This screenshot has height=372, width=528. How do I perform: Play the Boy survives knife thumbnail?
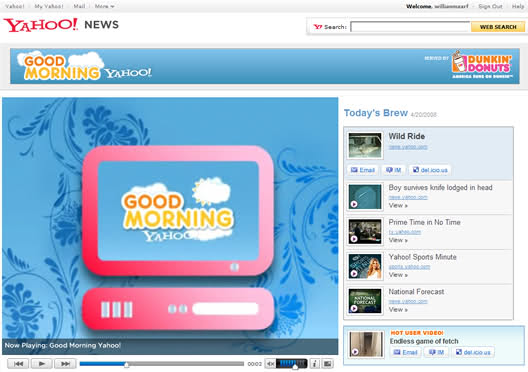(365, 197)
